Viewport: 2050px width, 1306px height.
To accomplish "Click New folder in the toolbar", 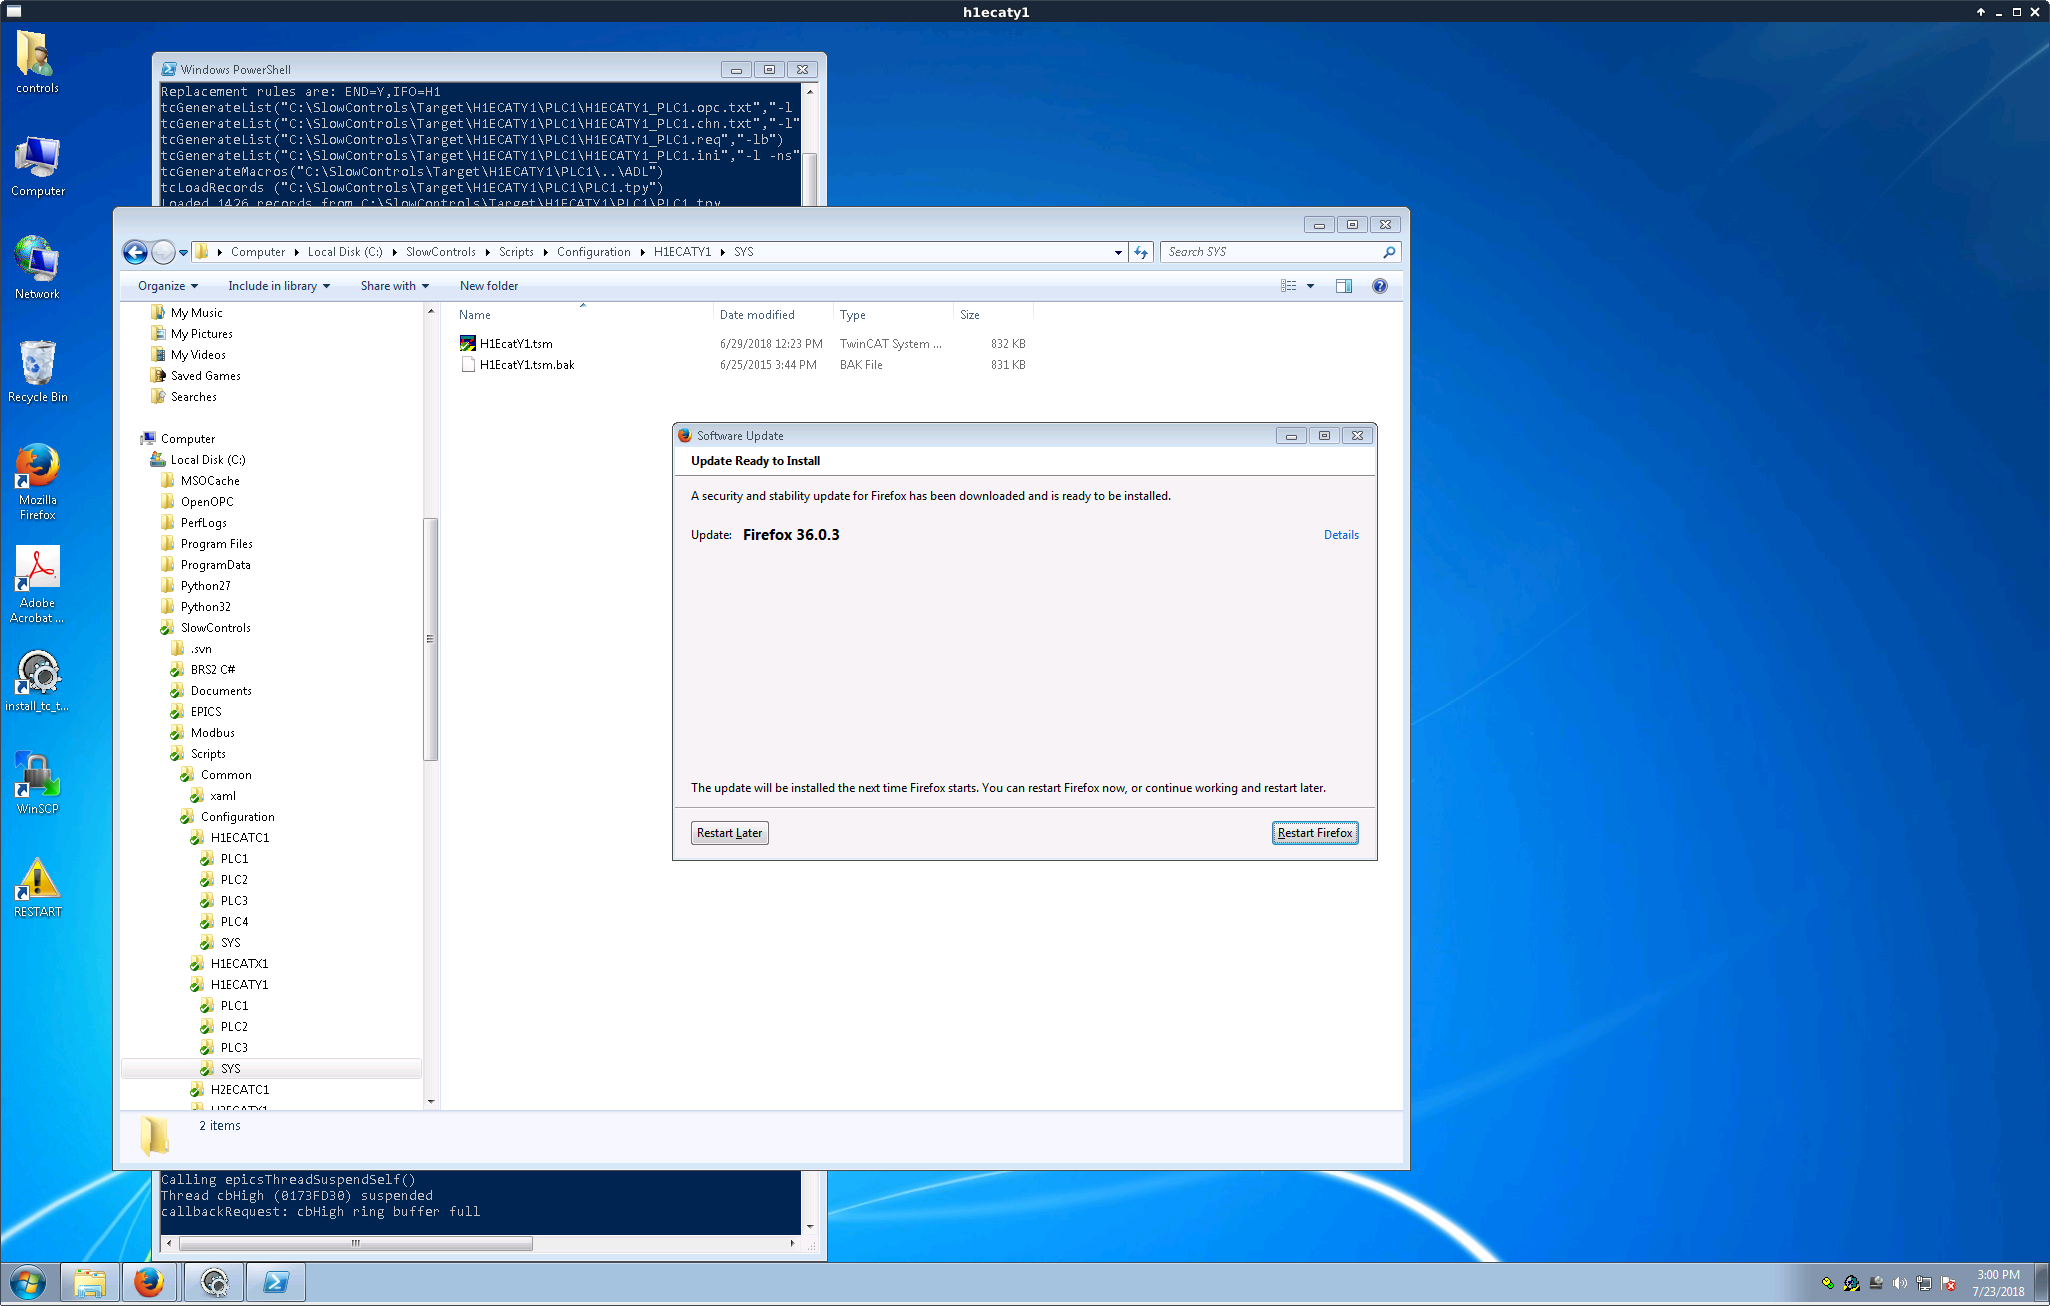I will click(489, 286).
